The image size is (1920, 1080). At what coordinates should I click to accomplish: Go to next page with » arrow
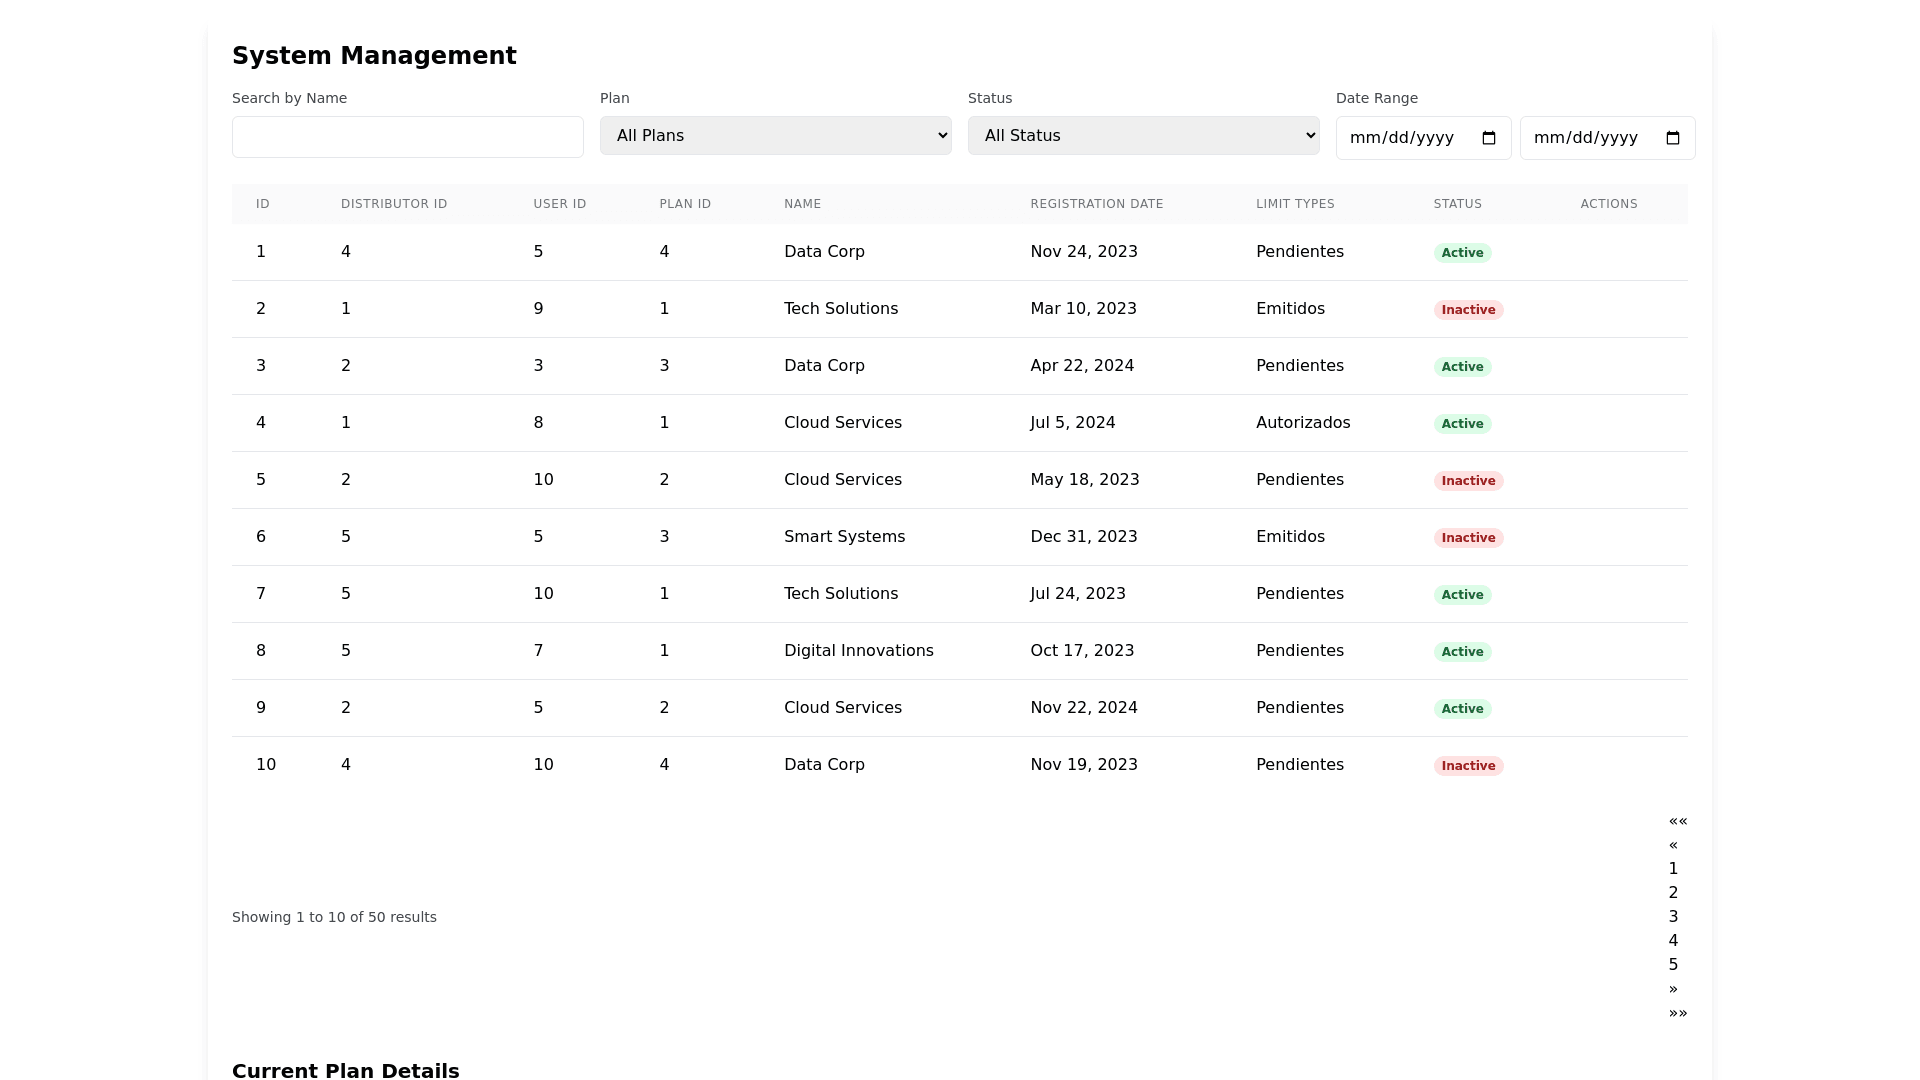1673,989
